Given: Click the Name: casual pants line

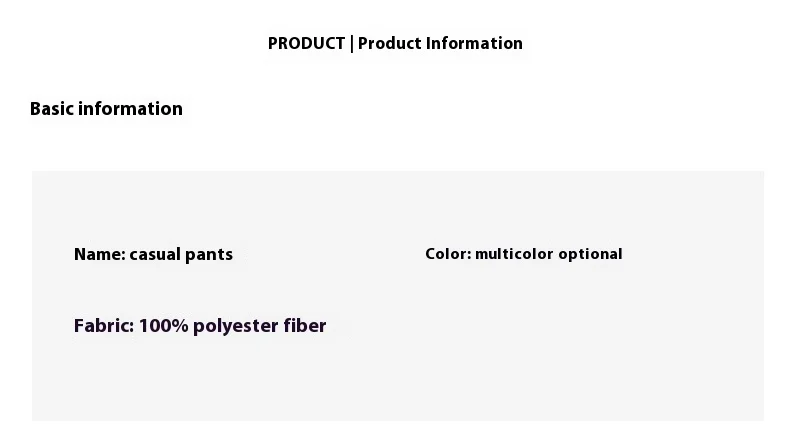Looking at the screenshot, I should pos(153,254).
